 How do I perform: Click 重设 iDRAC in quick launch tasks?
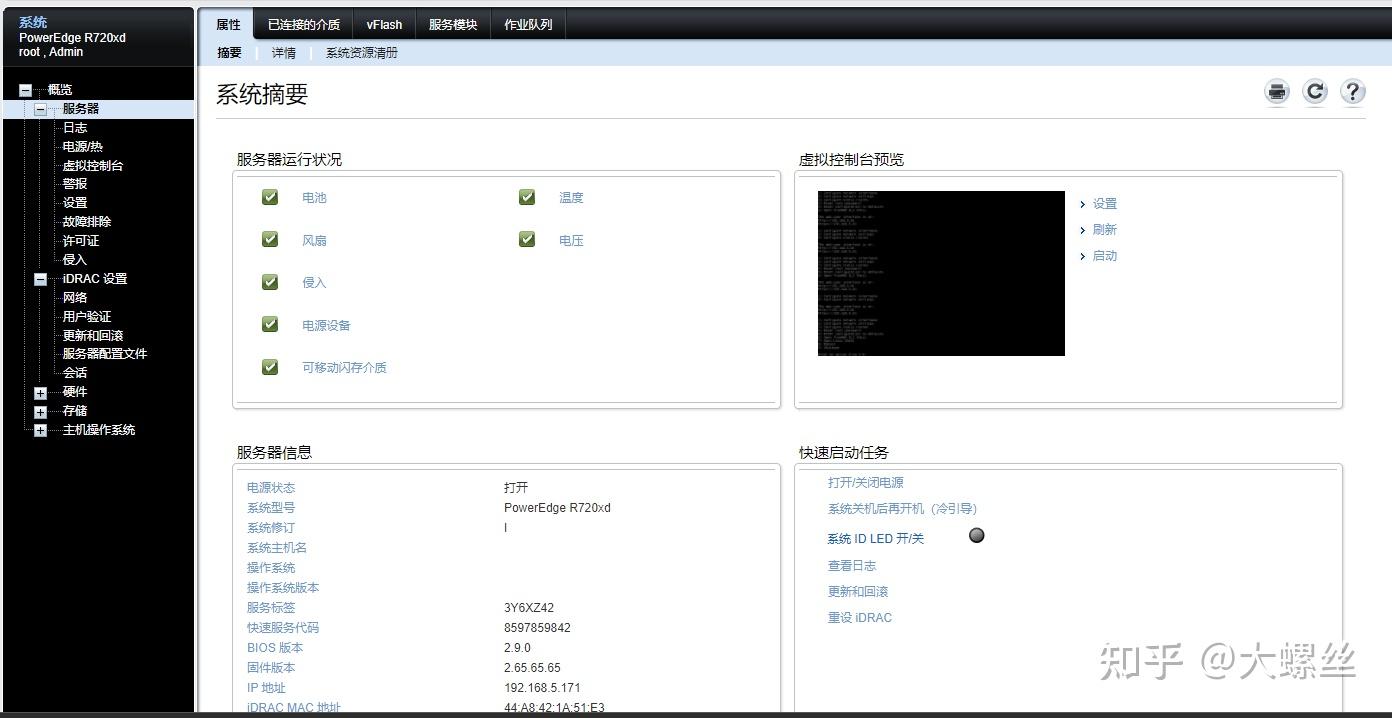pyautogui.click(x=860, y=617)
